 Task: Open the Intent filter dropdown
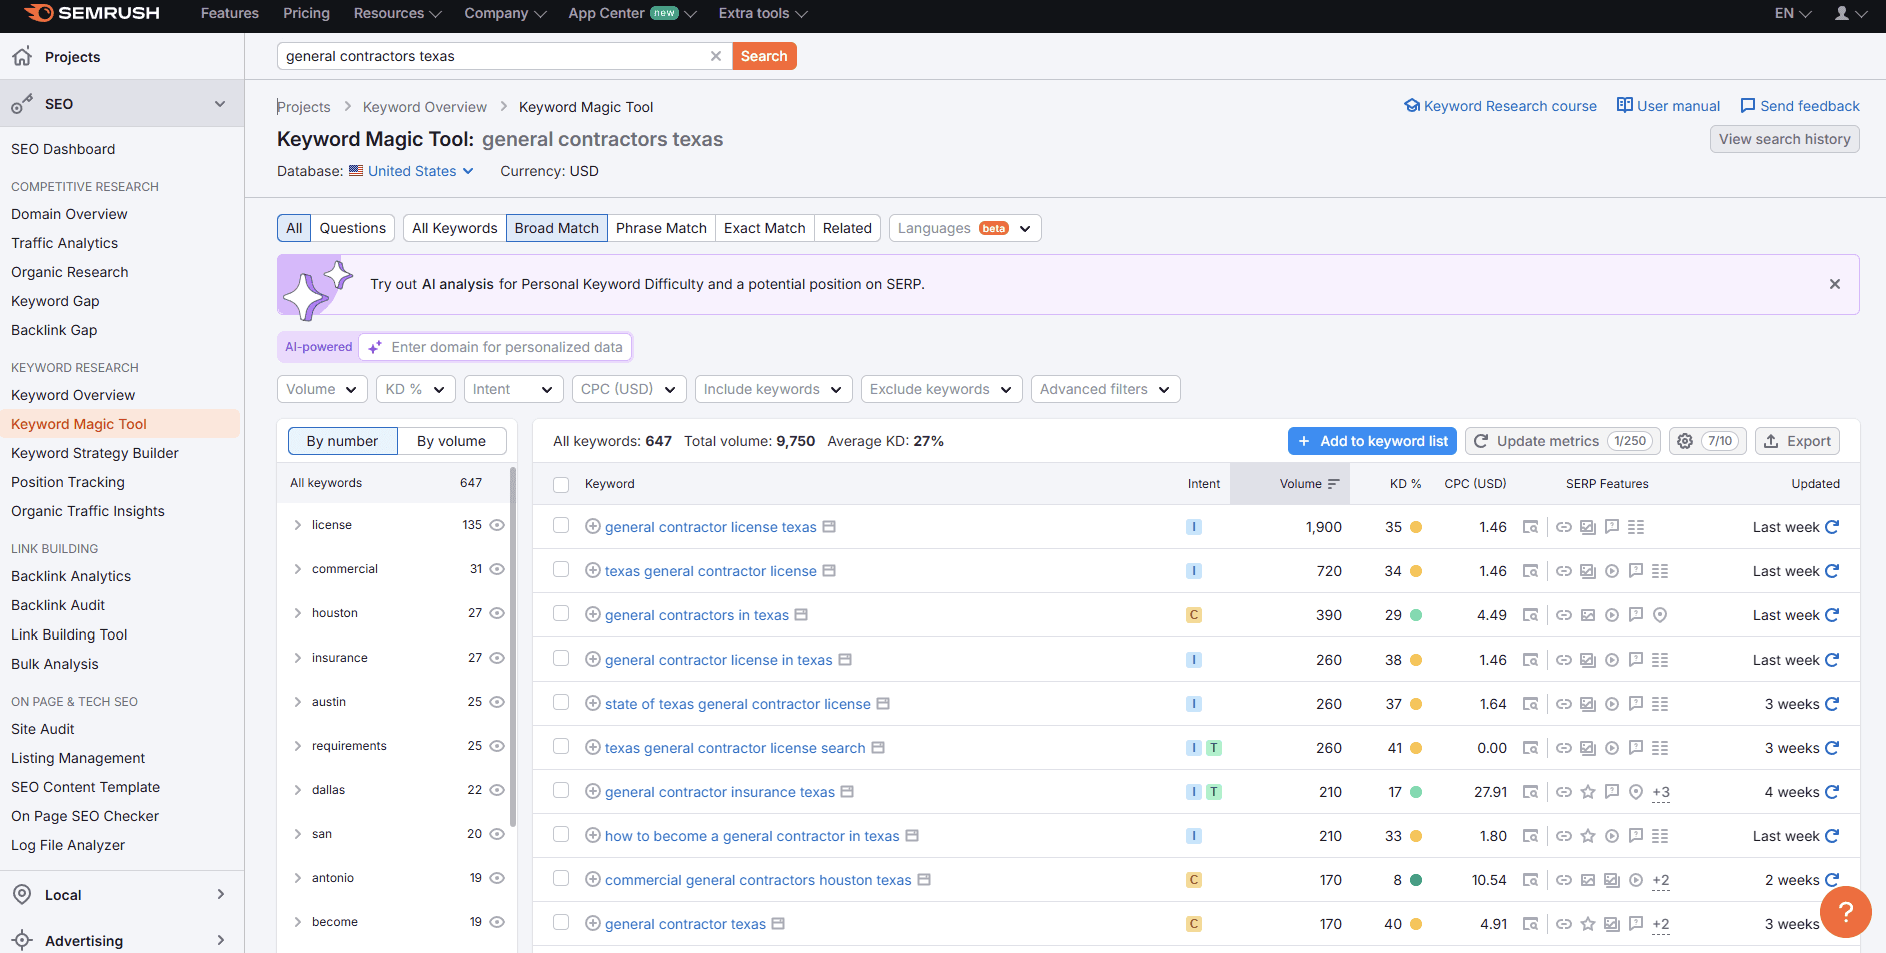[513, 389]
